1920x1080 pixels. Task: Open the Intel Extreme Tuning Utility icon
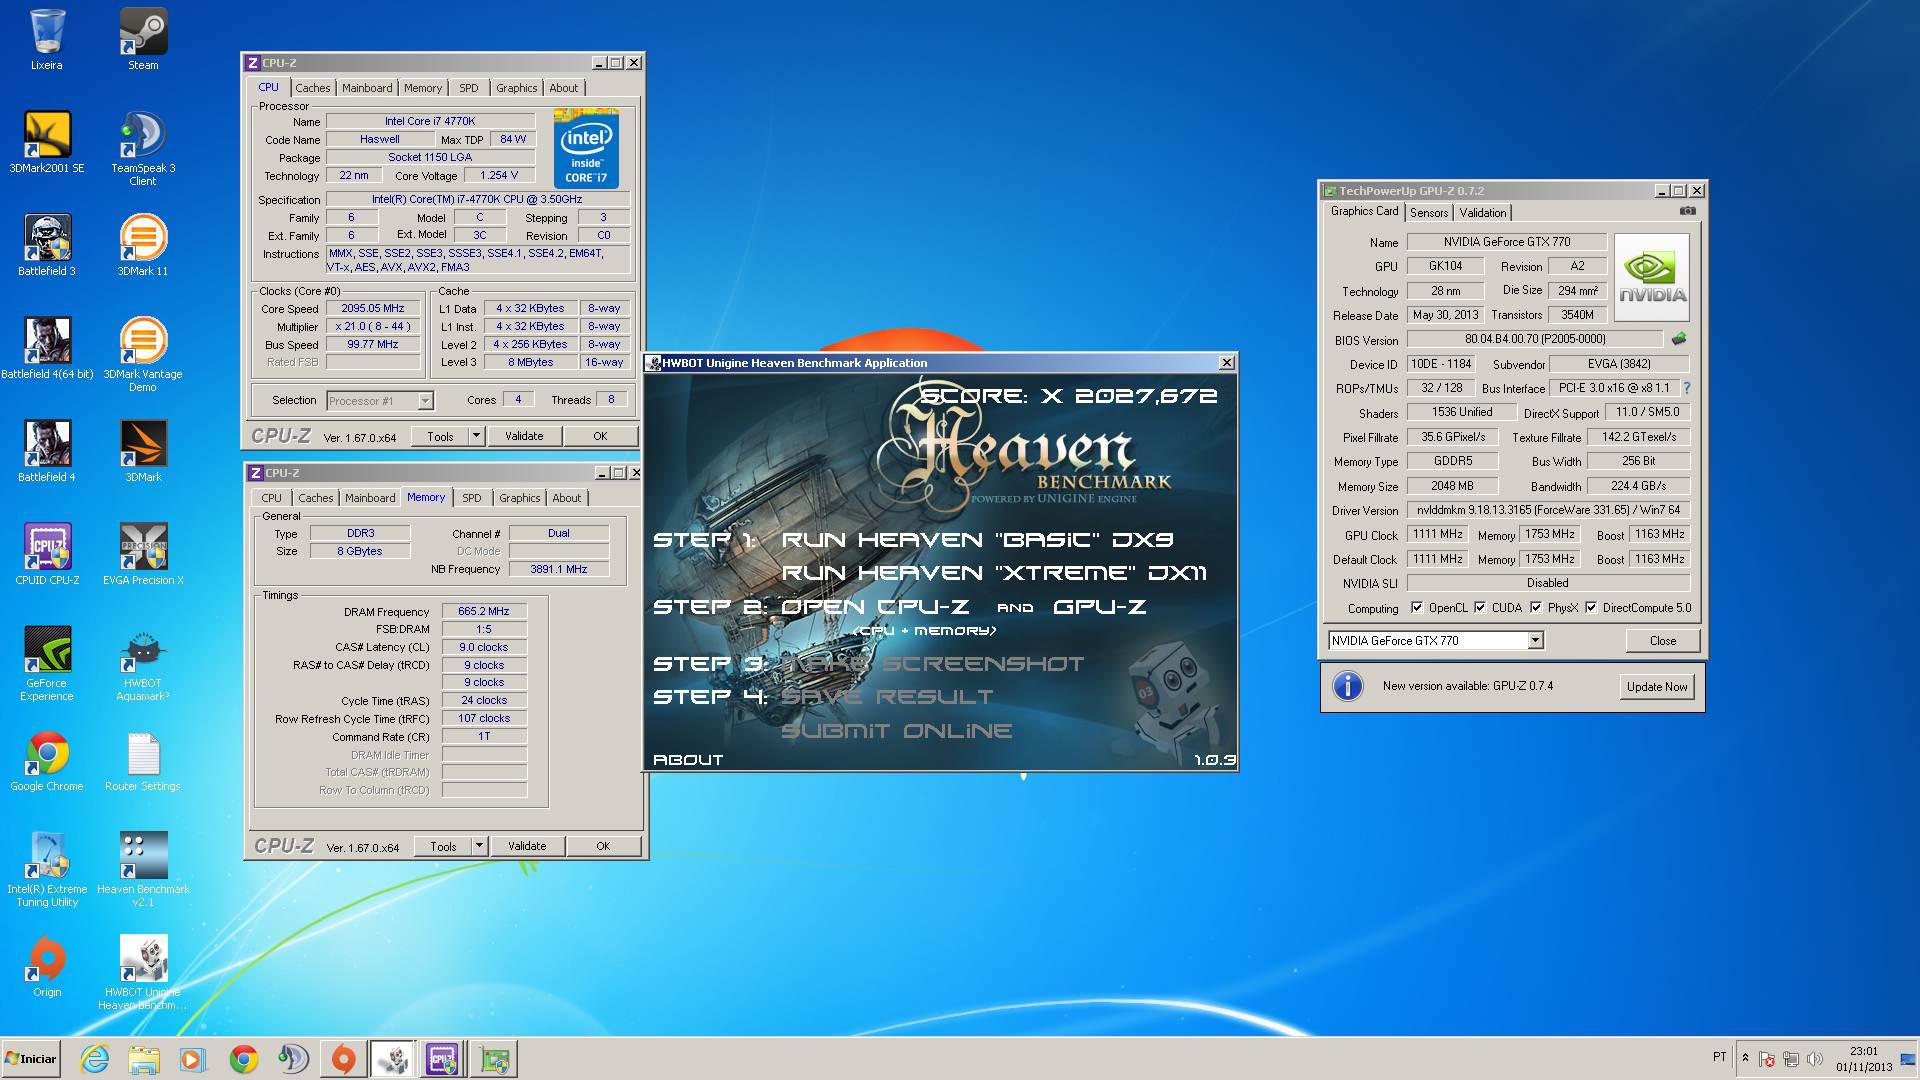coord(47,870)
